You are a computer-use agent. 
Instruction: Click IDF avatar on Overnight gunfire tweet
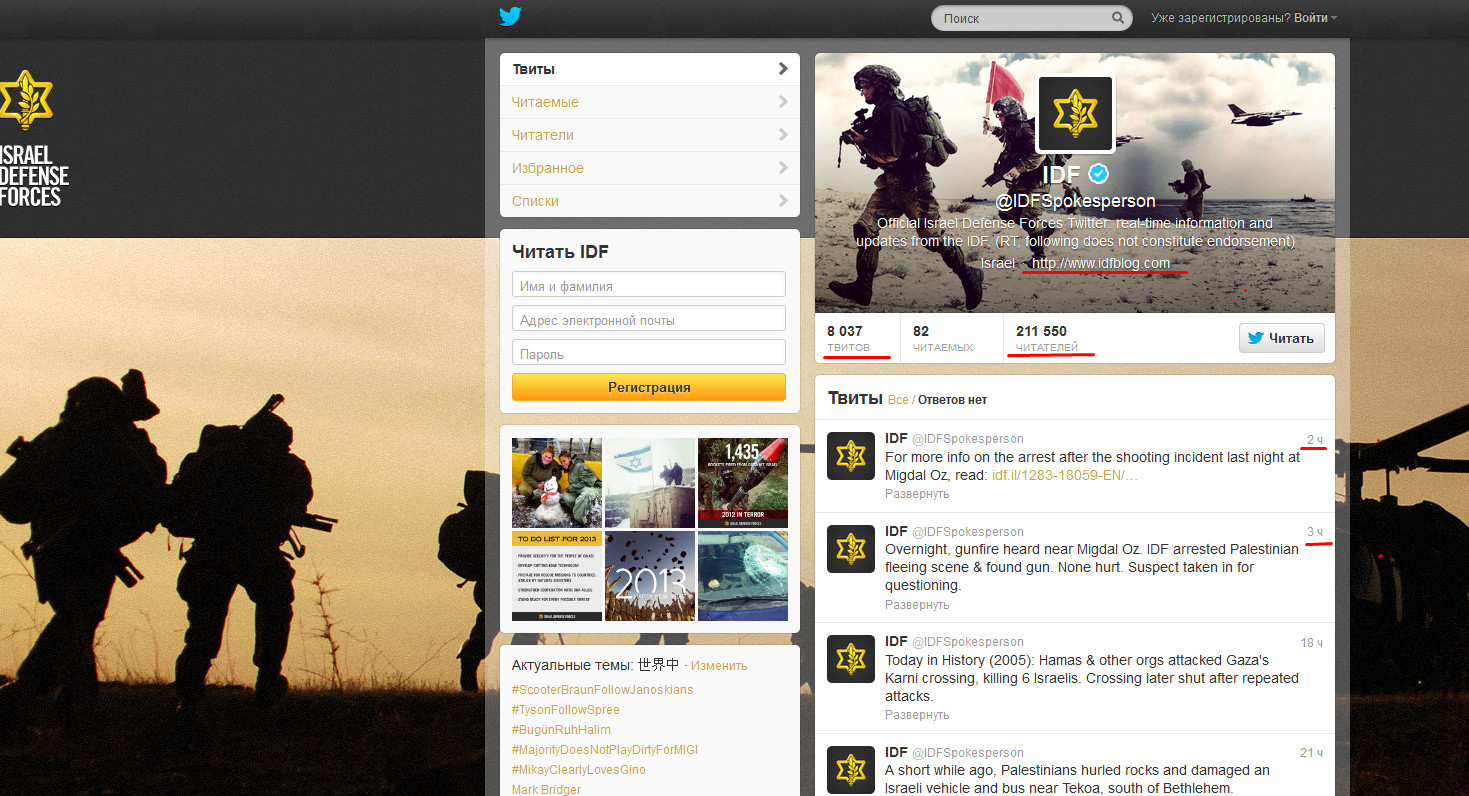(851, 549)
